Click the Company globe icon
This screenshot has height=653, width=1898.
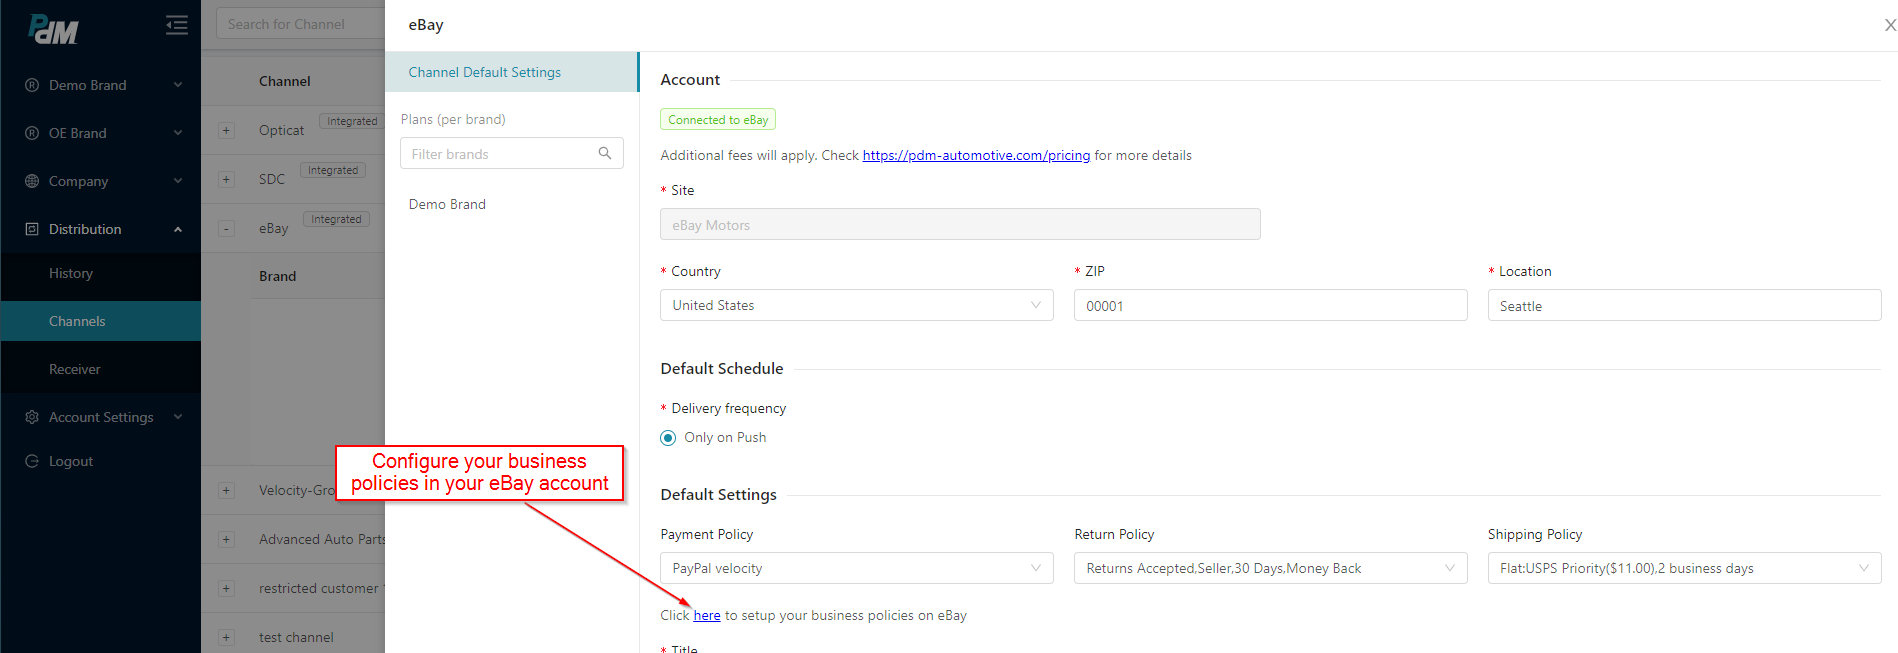32,181
